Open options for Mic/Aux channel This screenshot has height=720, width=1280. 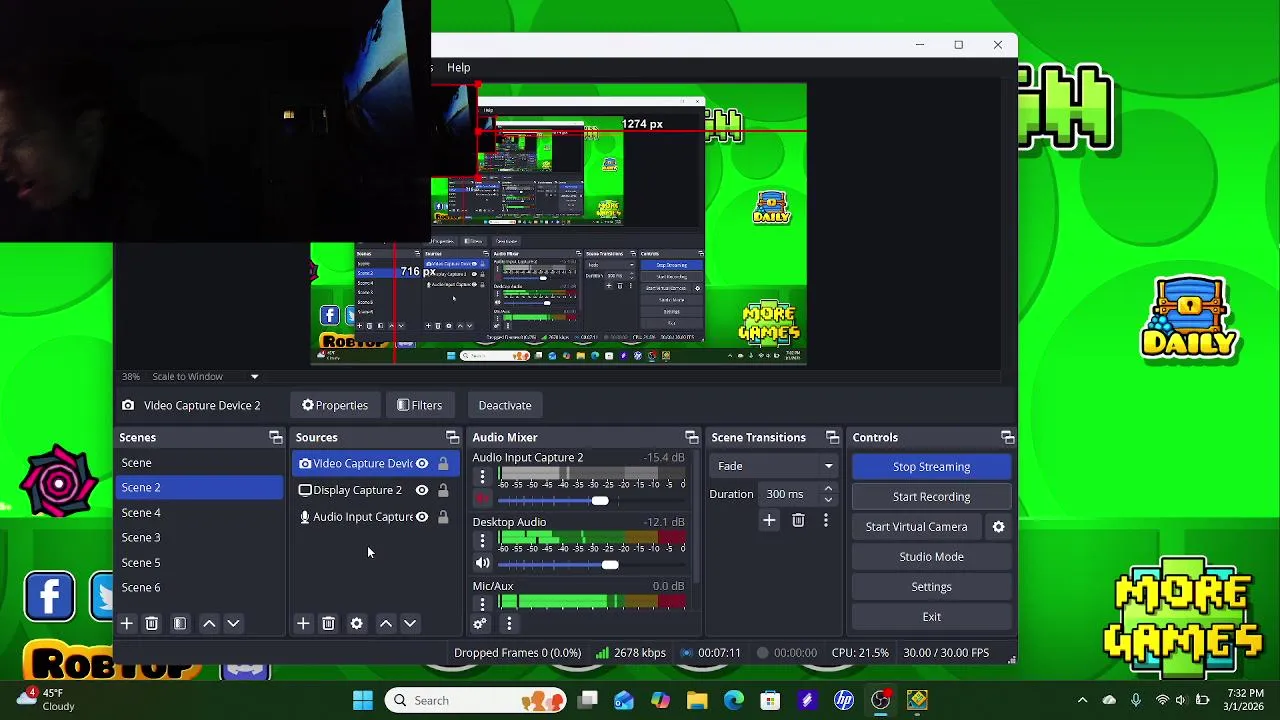point(482,603)
